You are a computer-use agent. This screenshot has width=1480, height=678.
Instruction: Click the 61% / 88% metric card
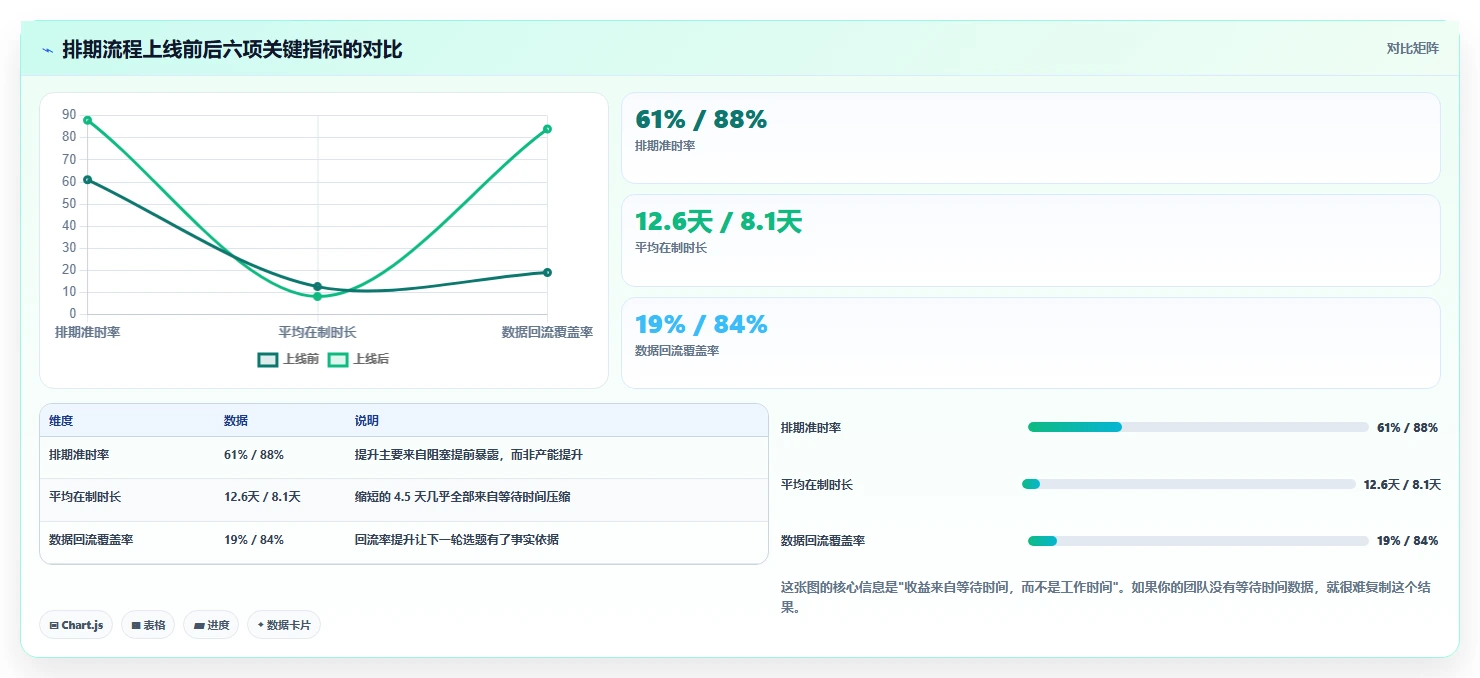pos(1031,138)
